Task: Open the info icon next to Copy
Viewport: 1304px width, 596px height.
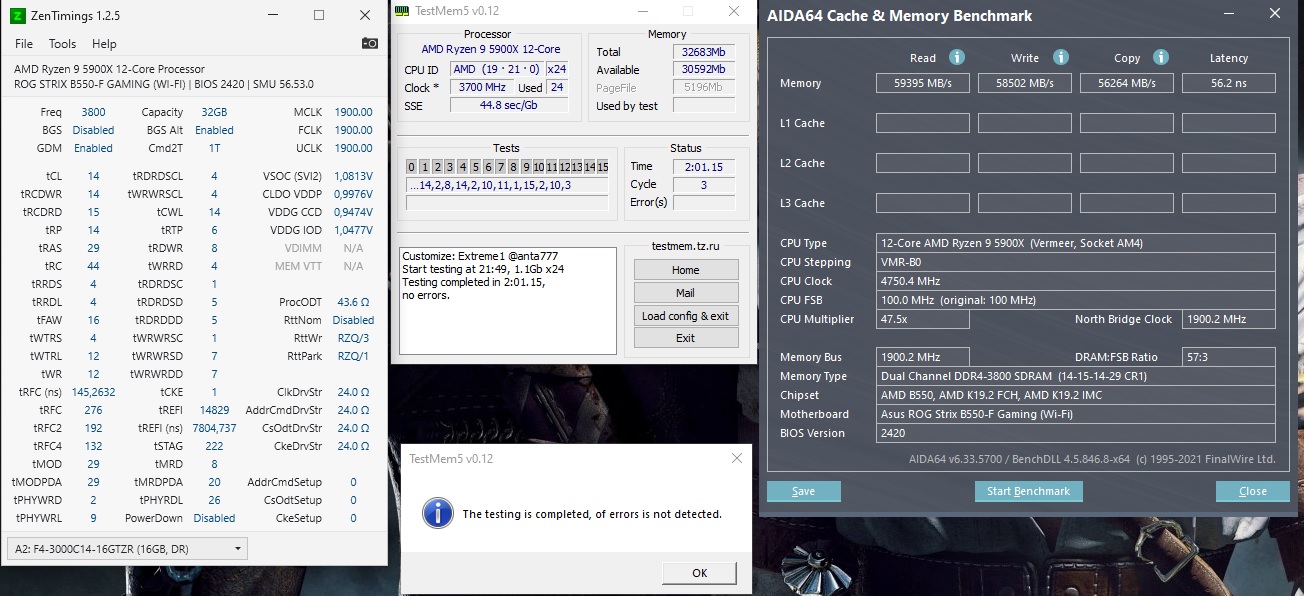Action: click(x=1161, y=58)
